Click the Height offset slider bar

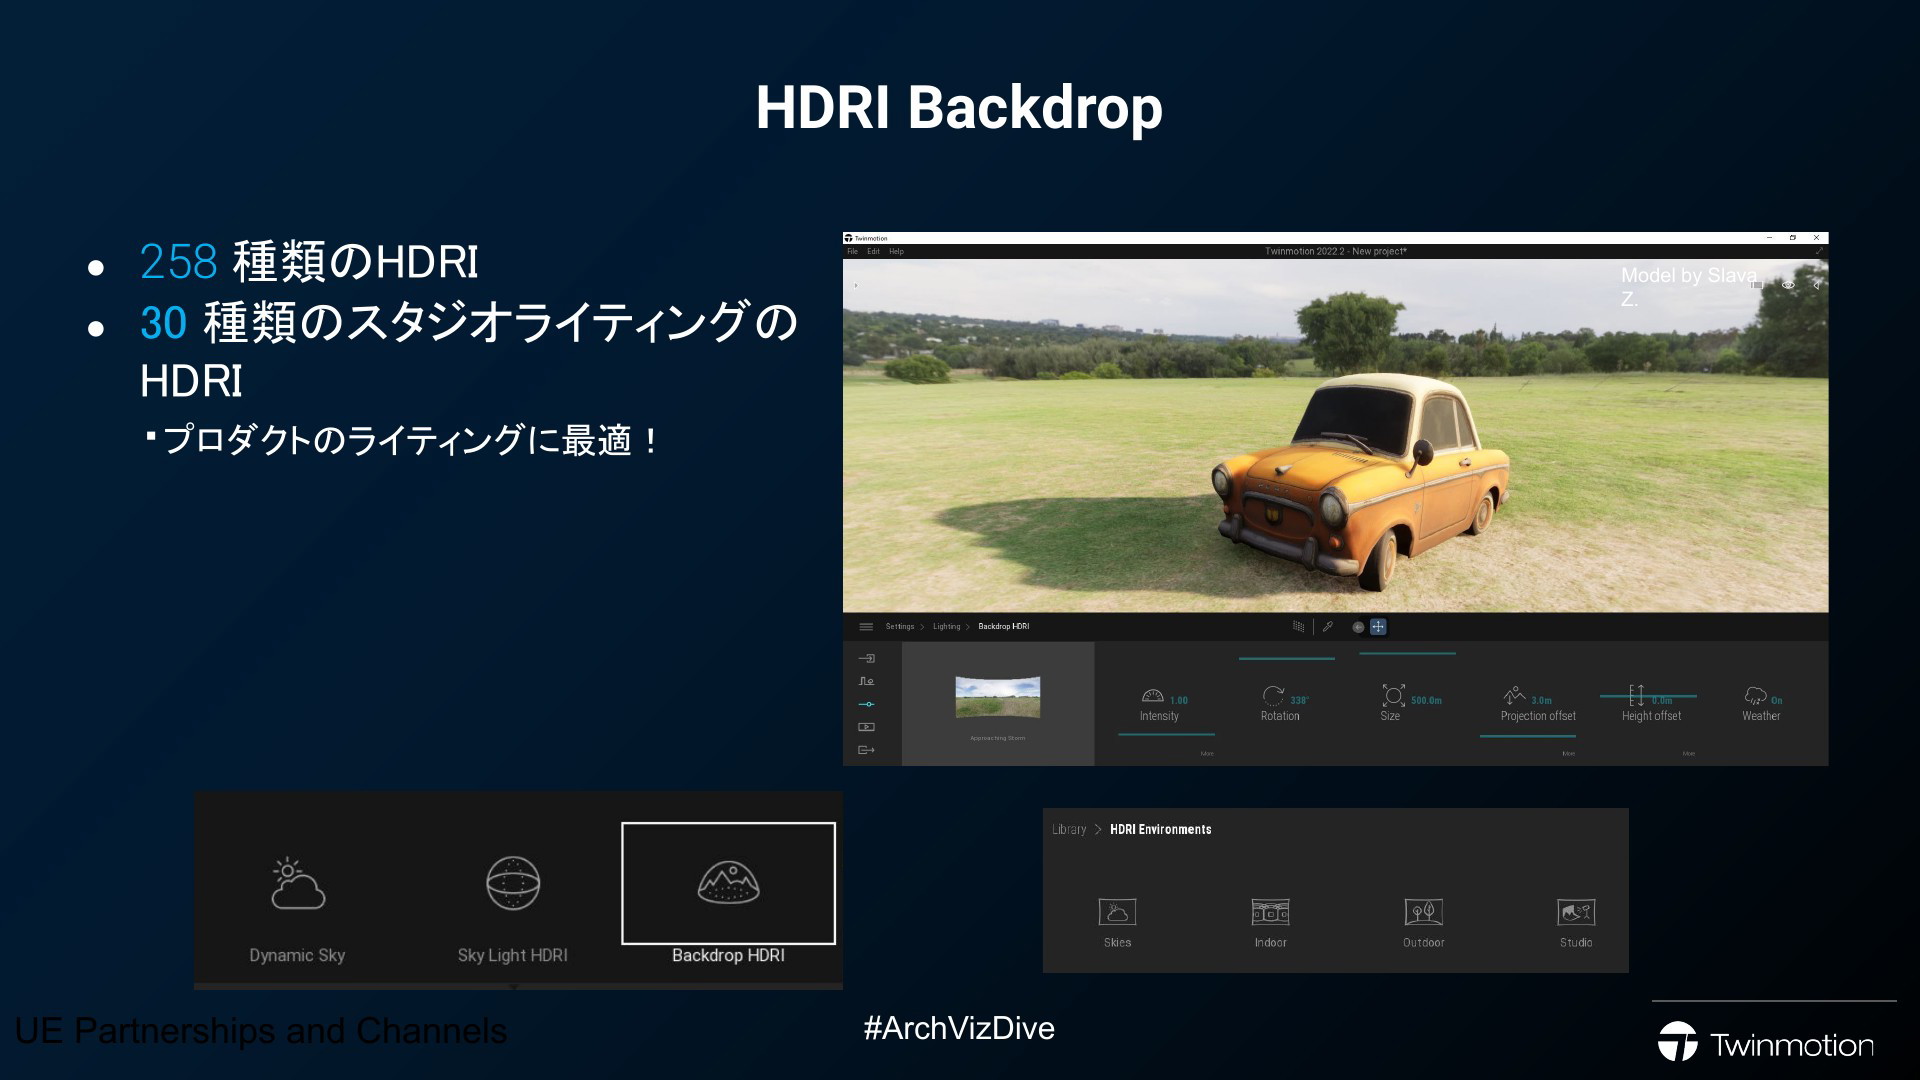tap(1648, 696)
